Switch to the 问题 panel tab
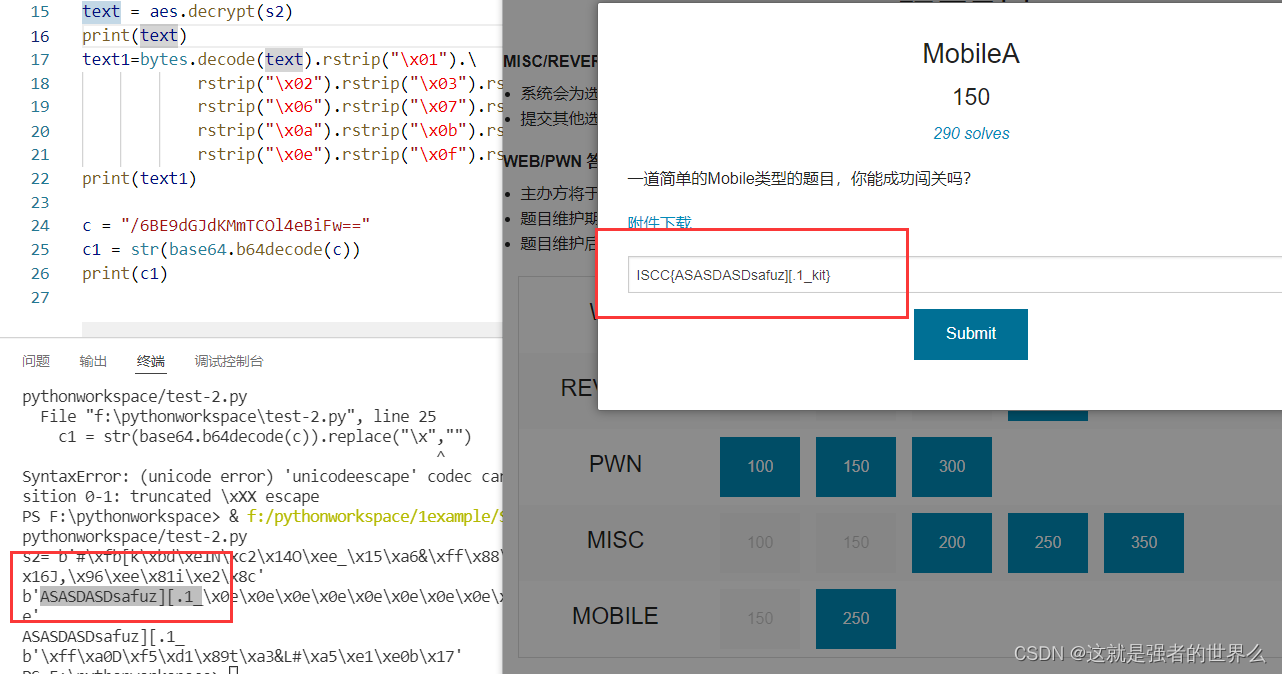Image resolution: width=1282 pixels, height=674 pixels. point(35,361)
